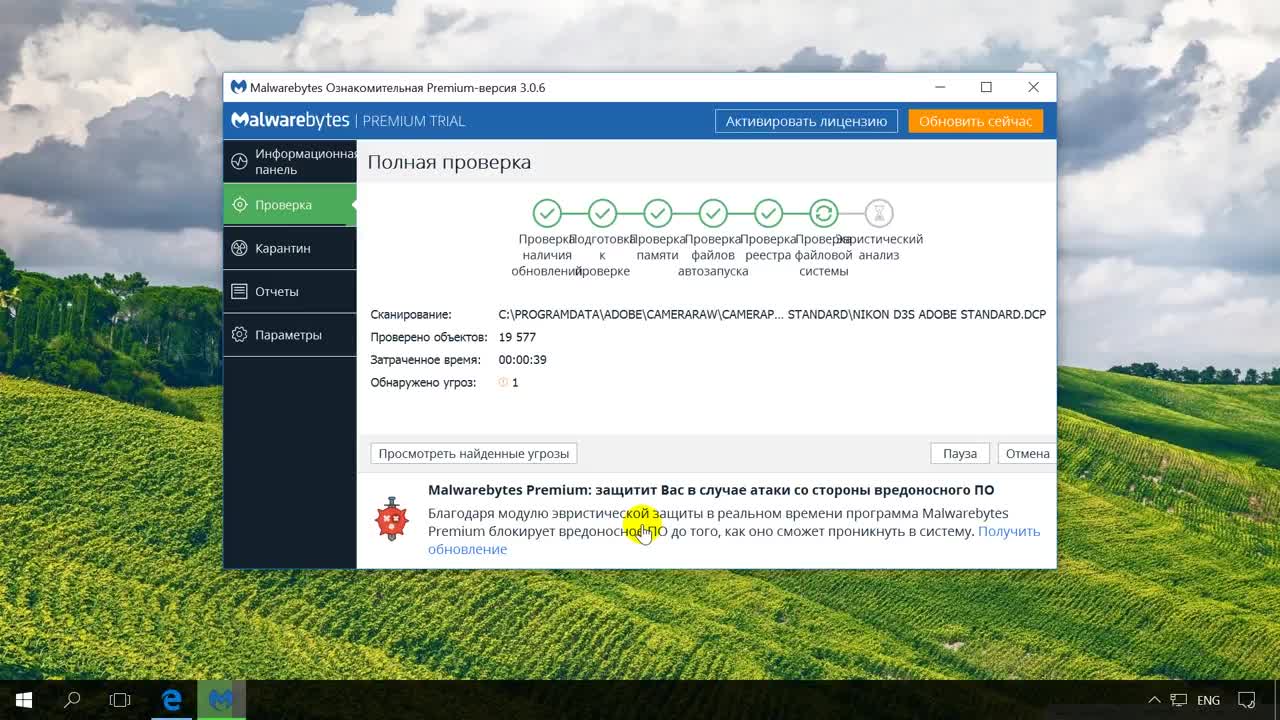Screen dimensions: 1280x720
Task: Pause the scan with Пауза button
Action: click(x=960, y=453)
